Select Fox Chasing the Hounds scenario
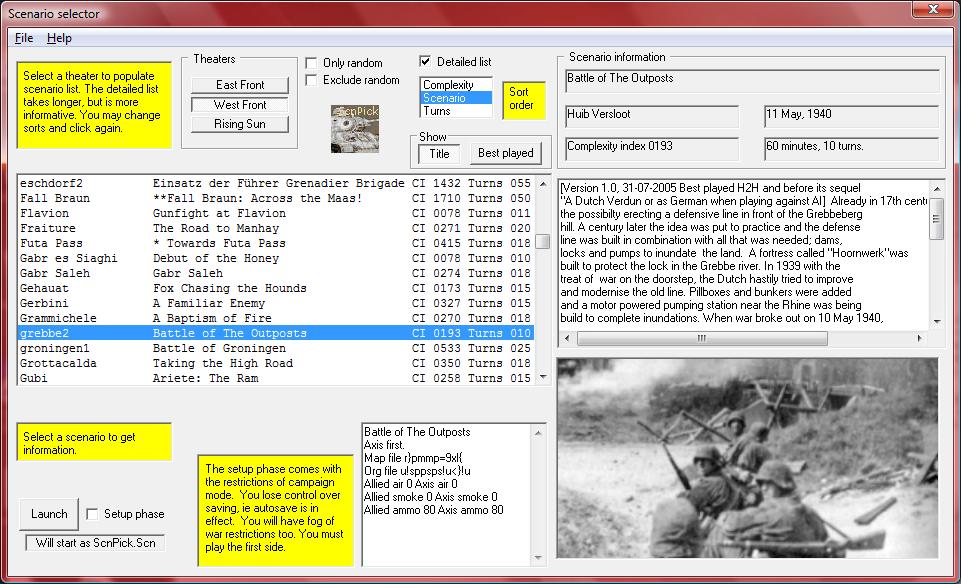Screen dimensions: 961x584 (x=275, y=288)
